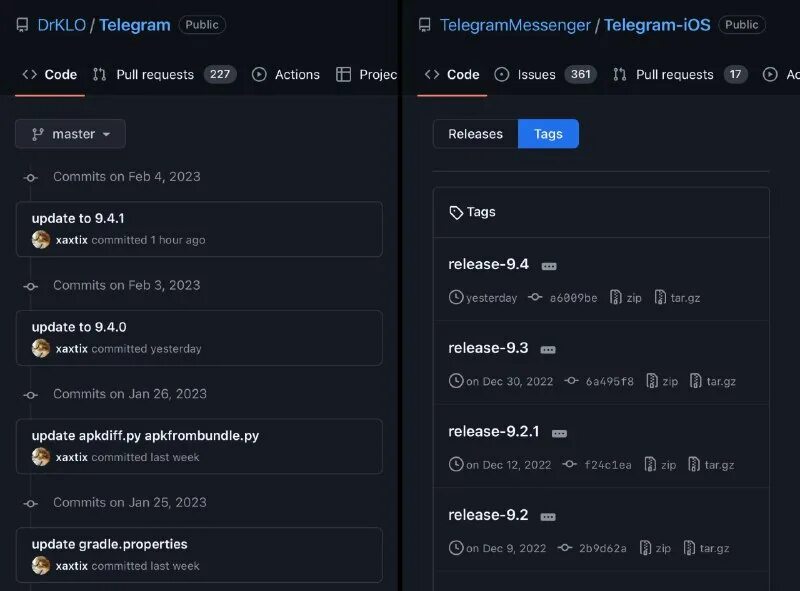Expand ellipsis details for release-9.2.1
Image resolution: width=800 pixels, height=591 pixels.
pos(559,434)
